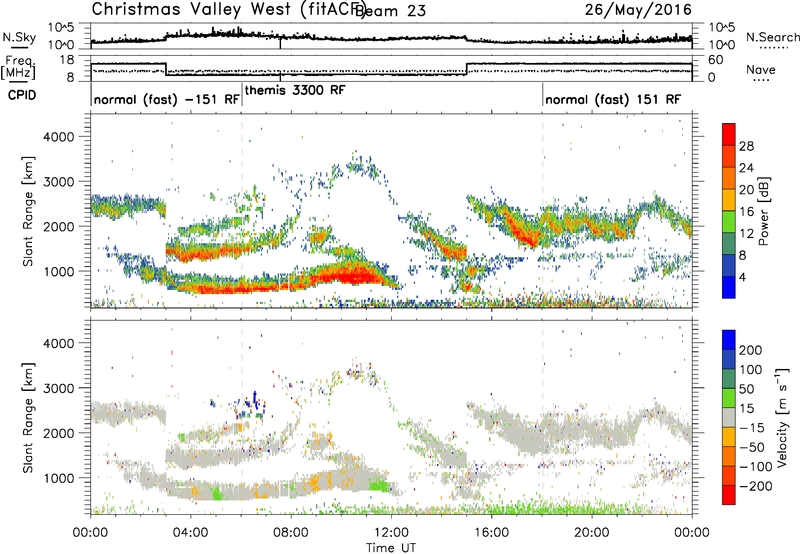Viewport: 800px width, 554px height.
Task: Click the '16:00' time tick label
Action: tap(491, 533)
